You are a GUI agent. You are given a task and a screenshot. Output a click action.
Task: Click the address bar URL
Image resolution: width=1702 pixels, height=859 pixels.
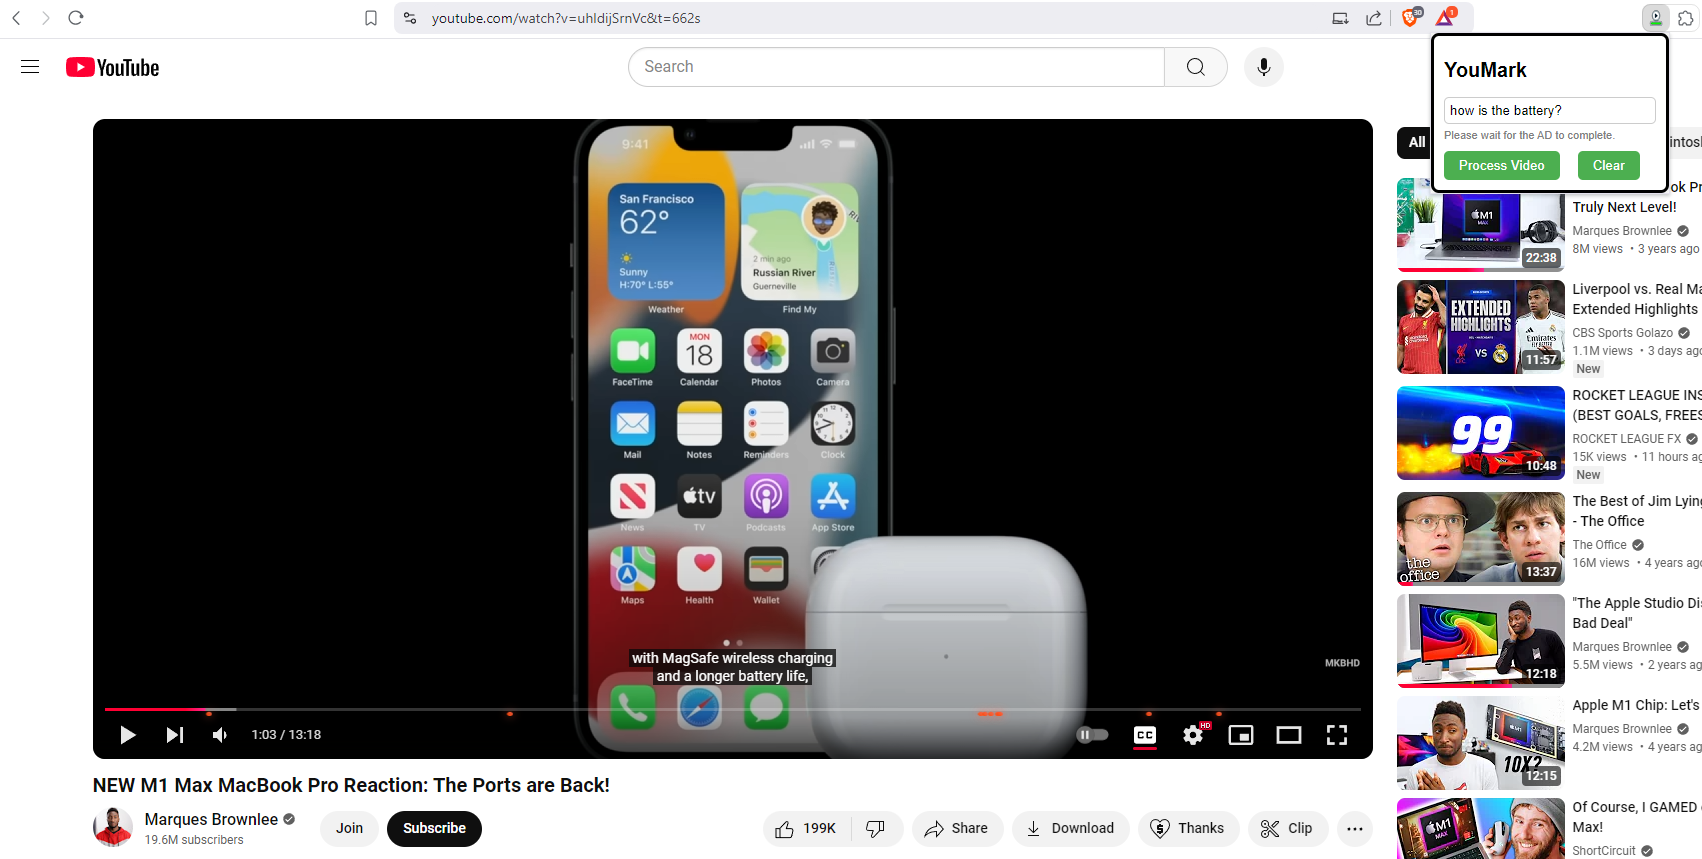click(566, 18)
